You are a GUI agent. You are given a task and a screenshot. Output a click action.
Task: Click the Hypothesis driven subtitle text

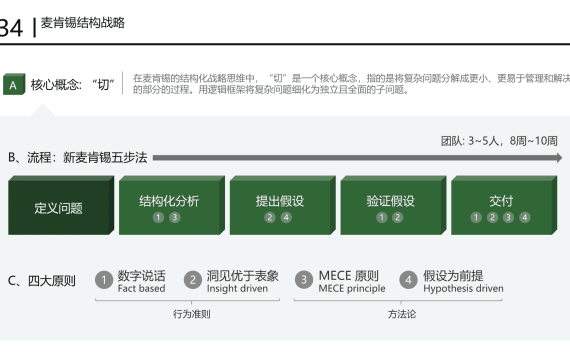(x=463, y=288)
